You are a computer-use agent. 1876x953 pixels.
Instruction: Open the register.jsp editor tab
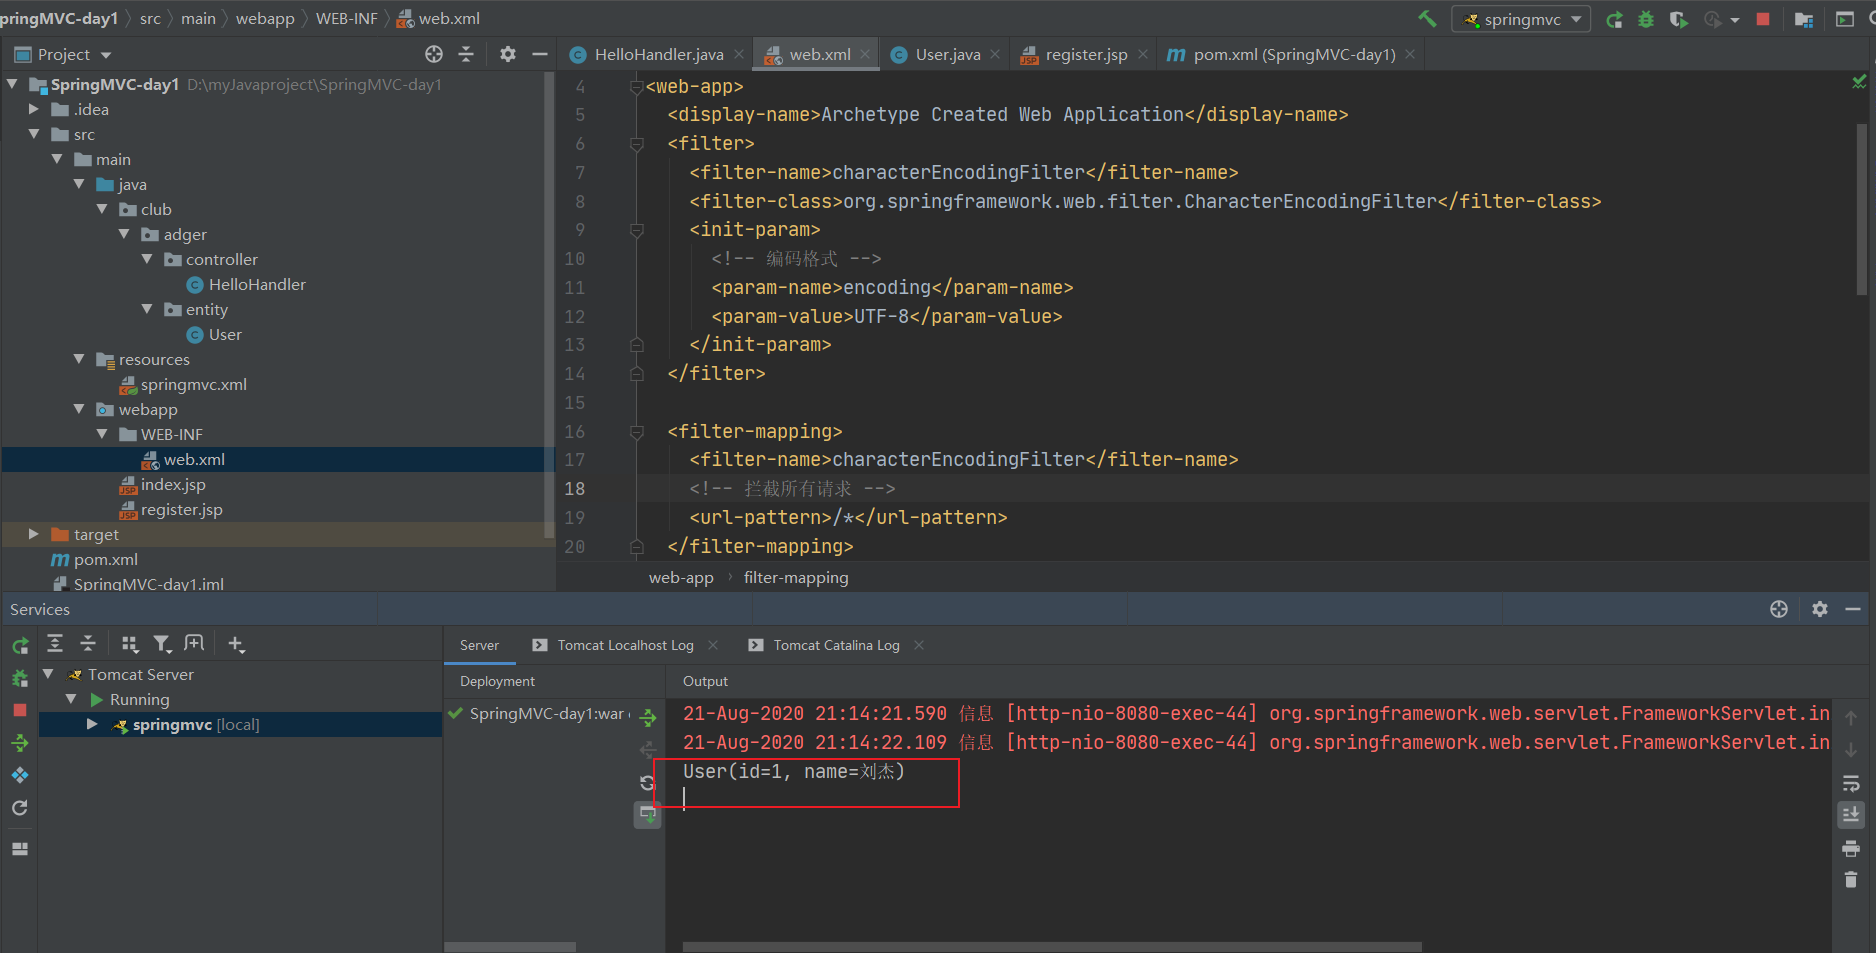pos(1085,54)
